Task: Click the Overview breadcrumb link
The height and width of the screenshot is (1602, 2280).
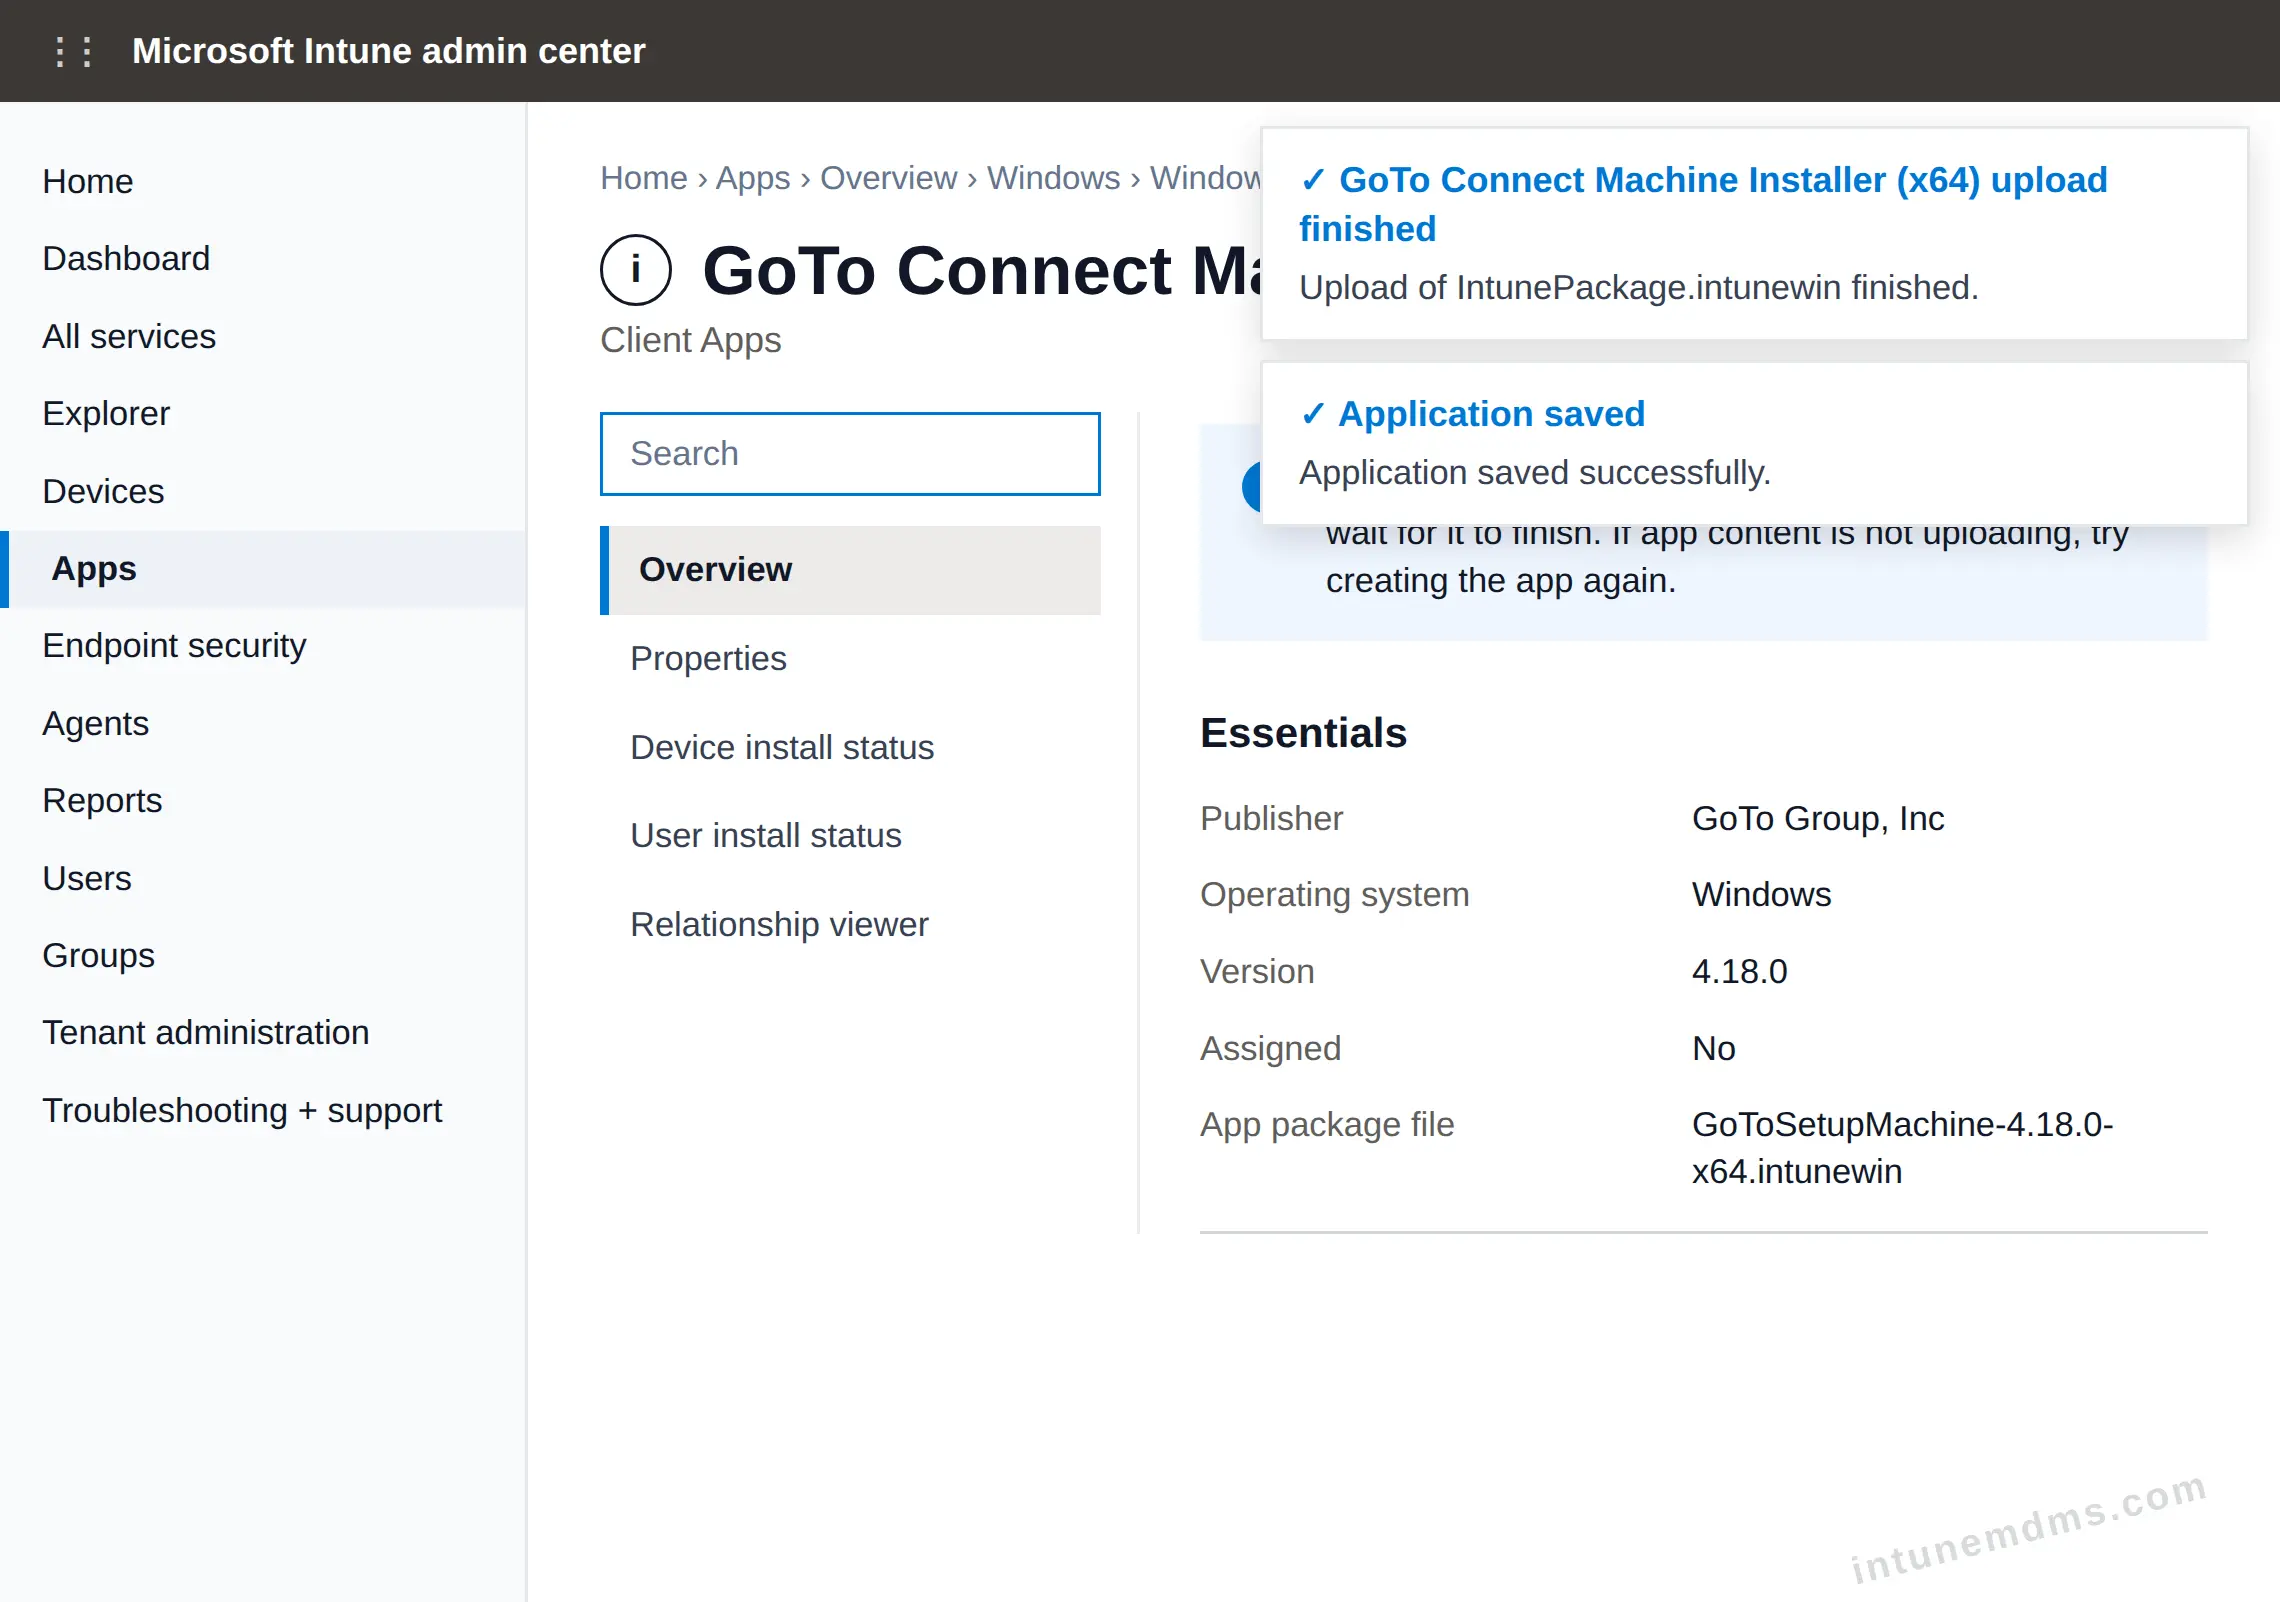Action: (888, 178)
